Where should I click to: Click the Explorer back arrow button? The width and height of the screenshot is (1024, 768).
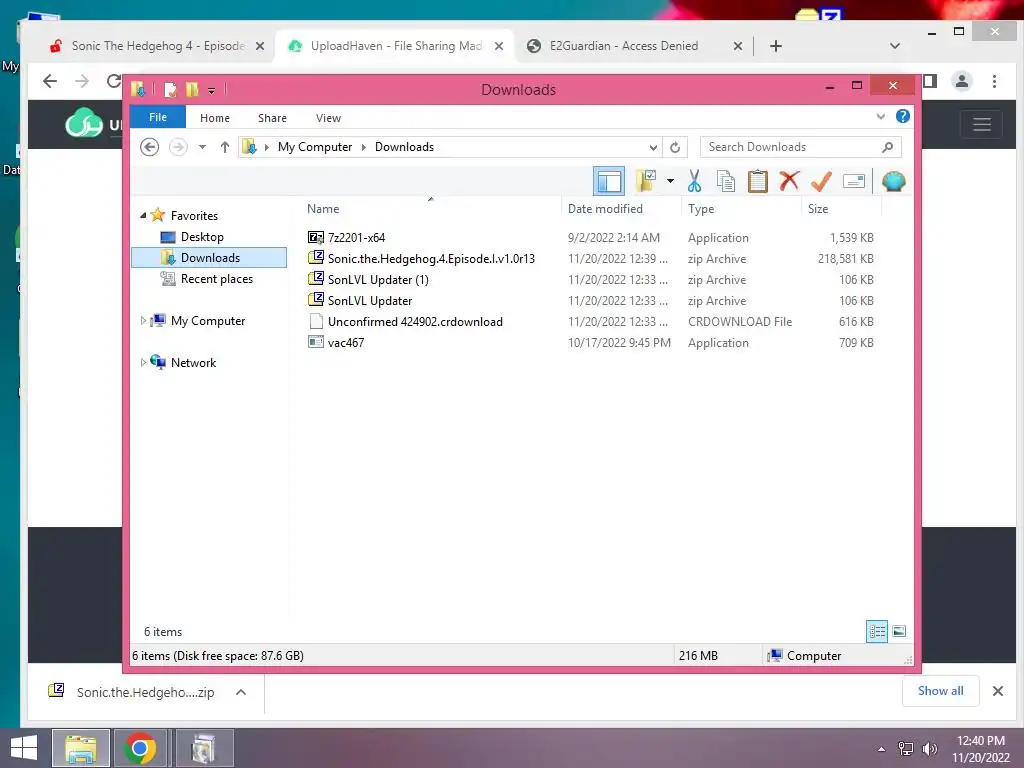coord(150,147)
